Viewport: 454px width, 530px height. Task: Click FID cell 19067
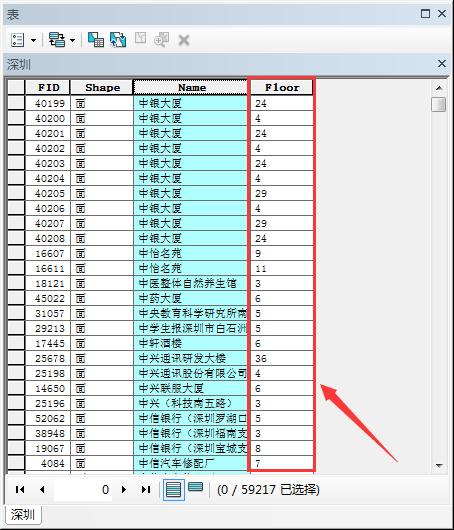pyautogui.click(x=48, y=448)
